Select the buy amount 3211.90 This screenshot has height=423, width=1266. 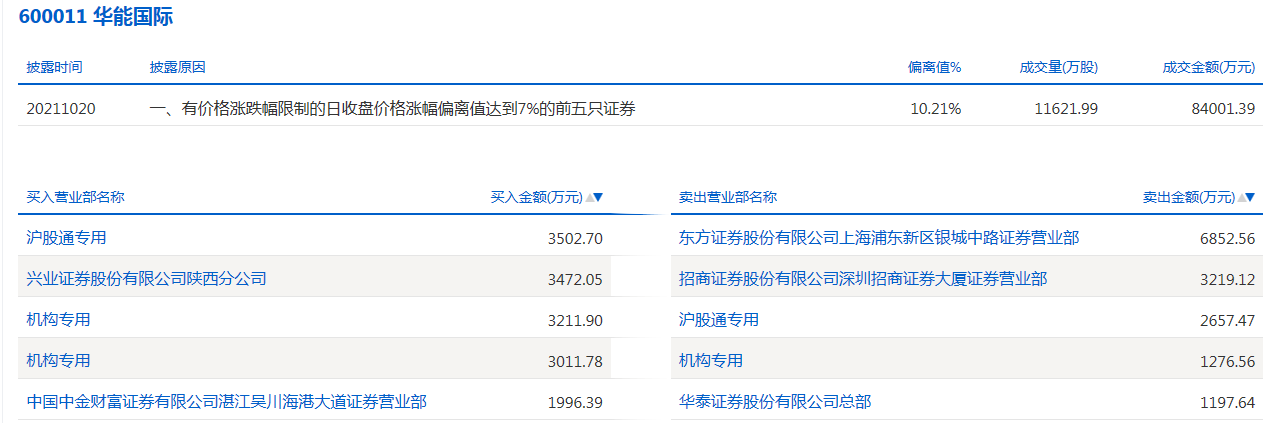point(575,320)
